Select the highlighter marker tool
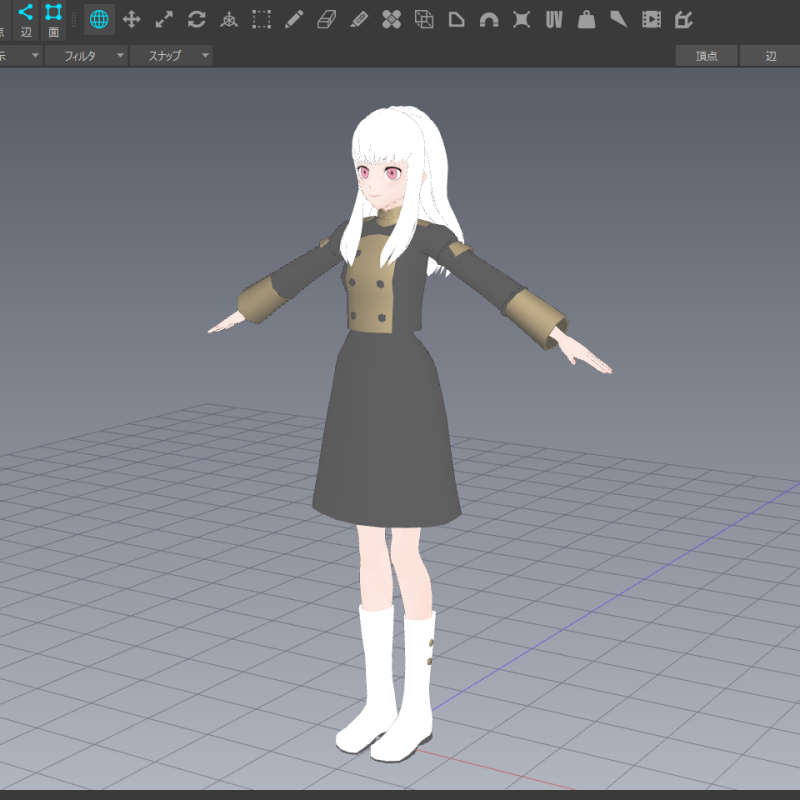This screenshot has width=800, height=800. pos(359,20)
